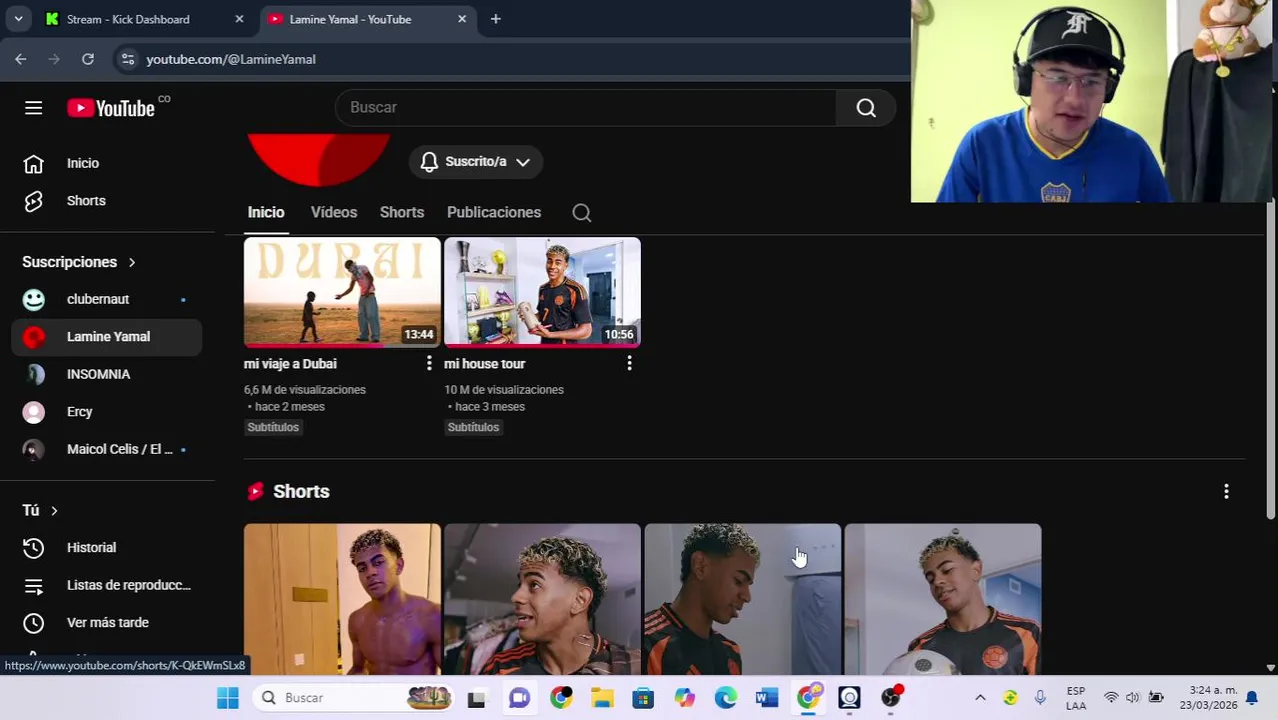Open the Suscrito/a notification dropdown
1278x720 pixels.
pos(476,162)
